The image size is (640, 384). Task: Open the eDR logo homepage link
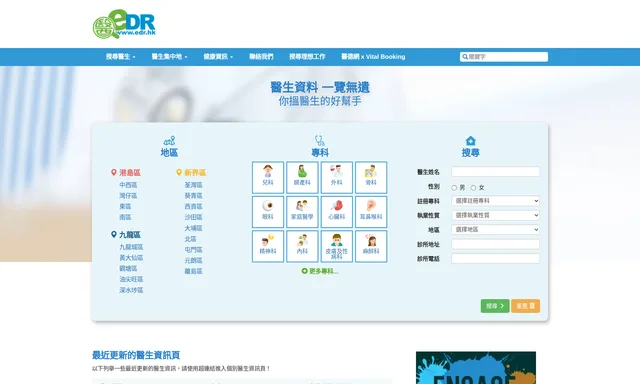(124, 24)
